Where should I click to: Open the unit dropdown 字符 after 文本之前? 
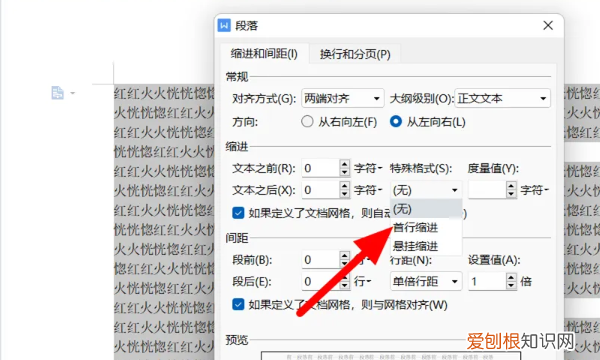pyautogui.click(x=368, y=168)
